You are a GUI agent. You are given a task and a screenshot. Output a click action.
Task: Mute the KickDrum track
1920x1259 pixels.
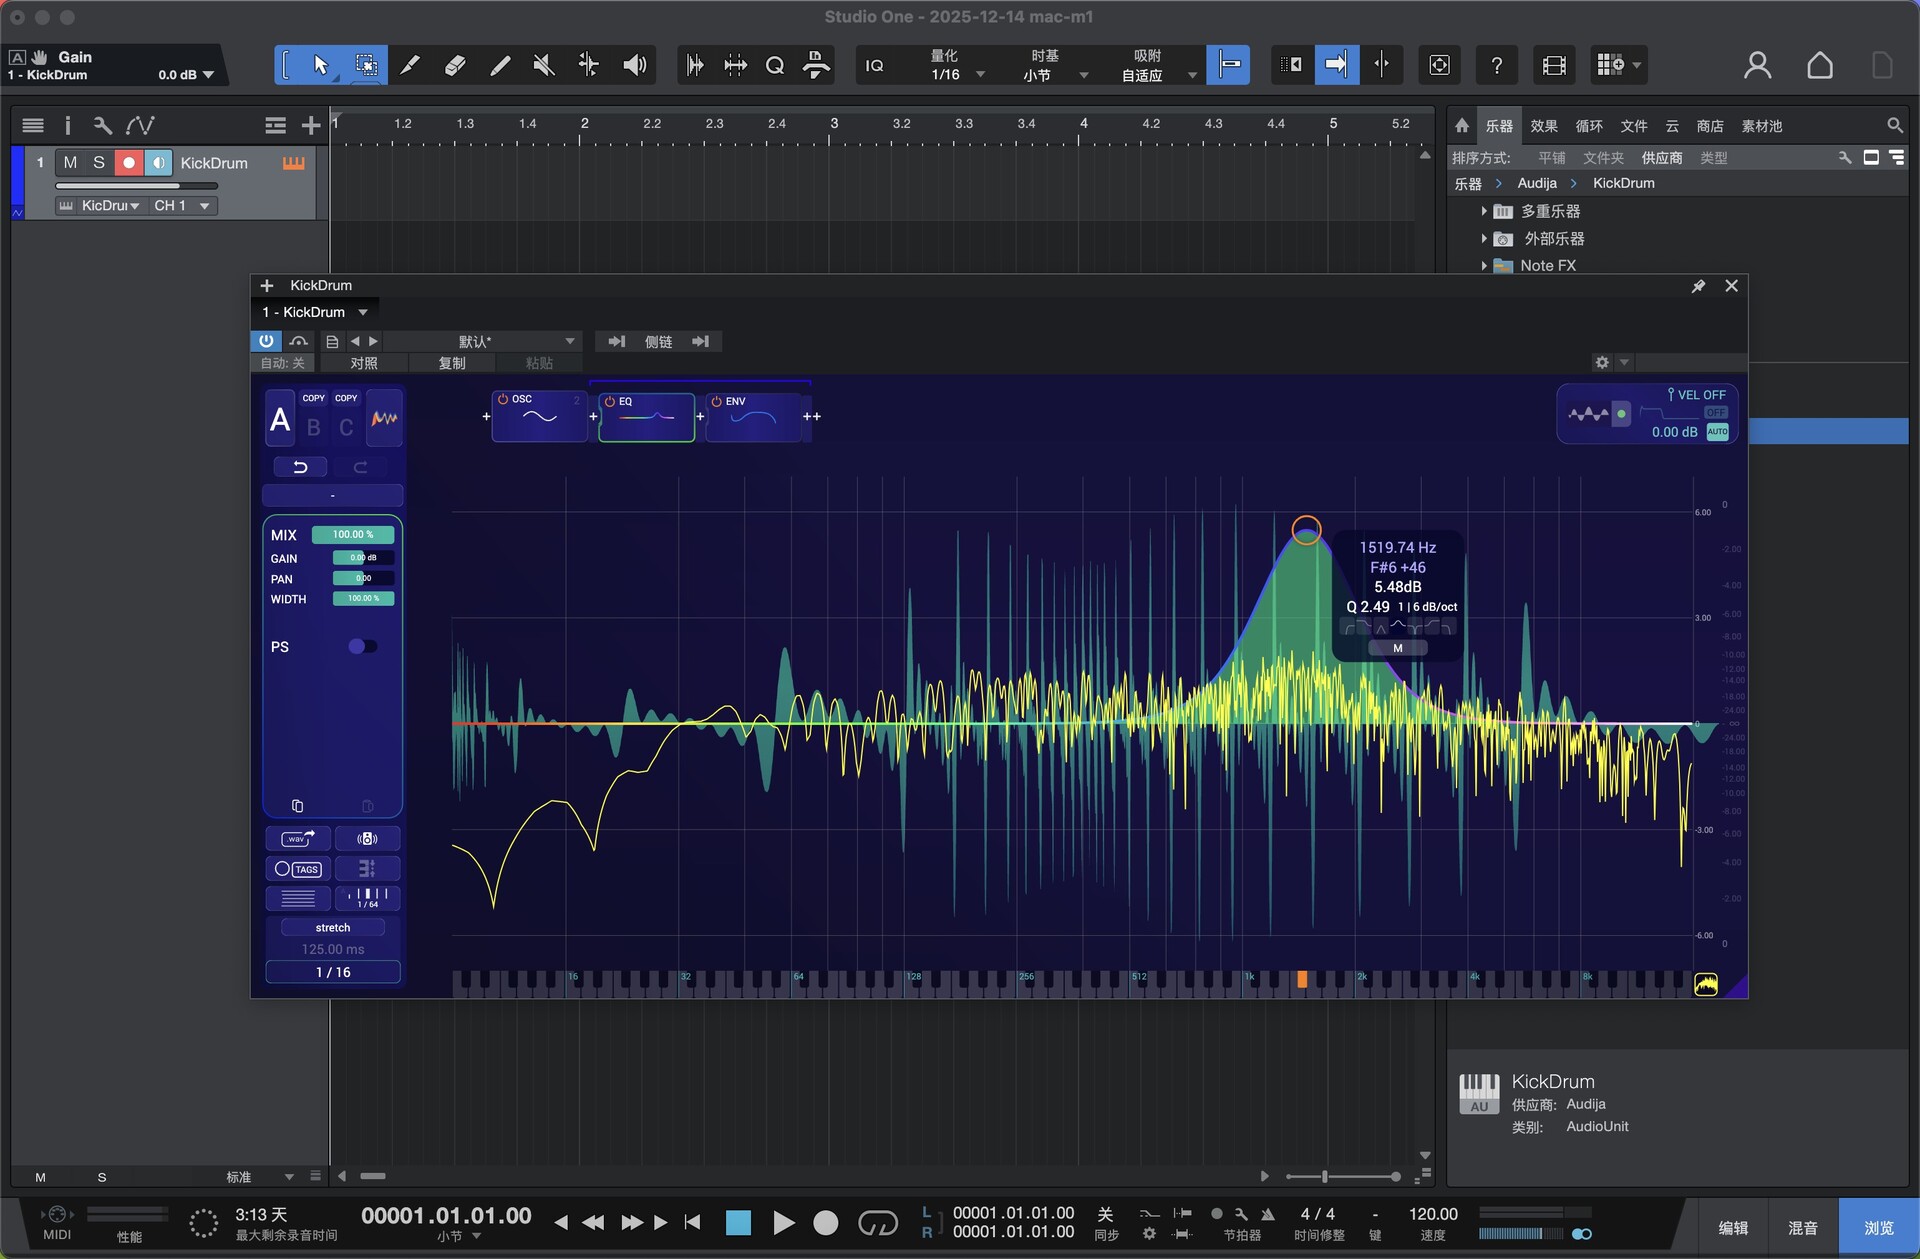(x=70, y=163)
